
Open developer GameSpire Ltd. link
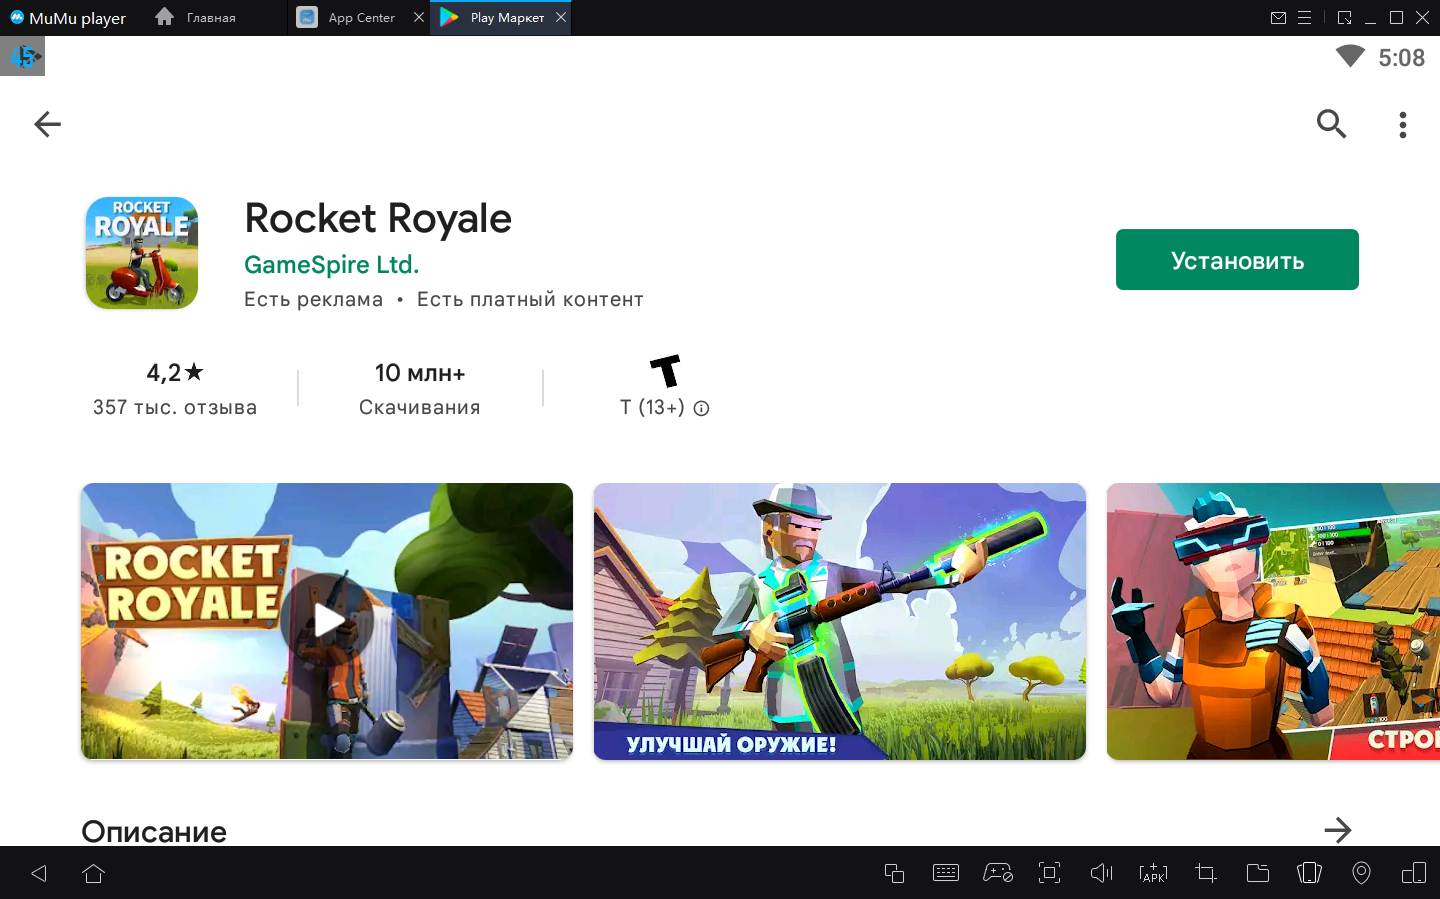[x=331, y=265]
